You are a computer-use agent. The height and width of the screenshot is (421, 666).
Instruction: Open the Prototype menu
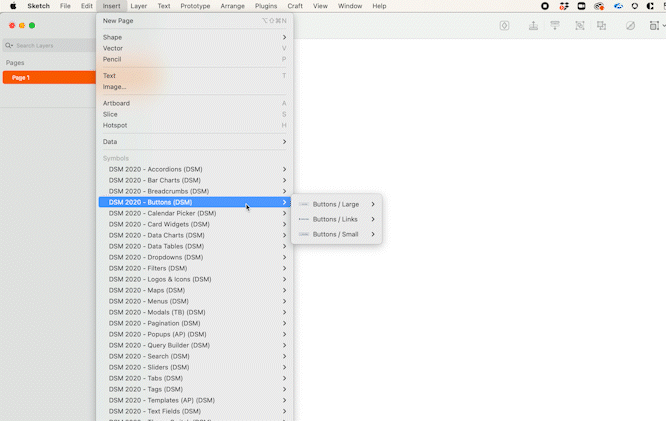(195, 6)
